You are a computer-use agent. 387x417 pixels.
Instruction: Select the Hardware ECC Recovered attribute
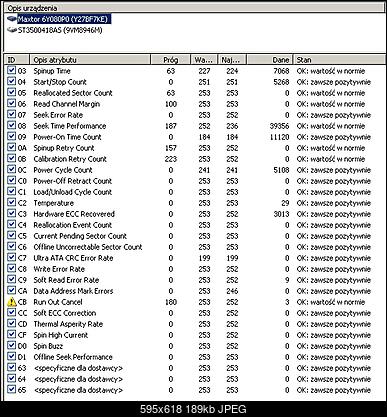(74, 214)
